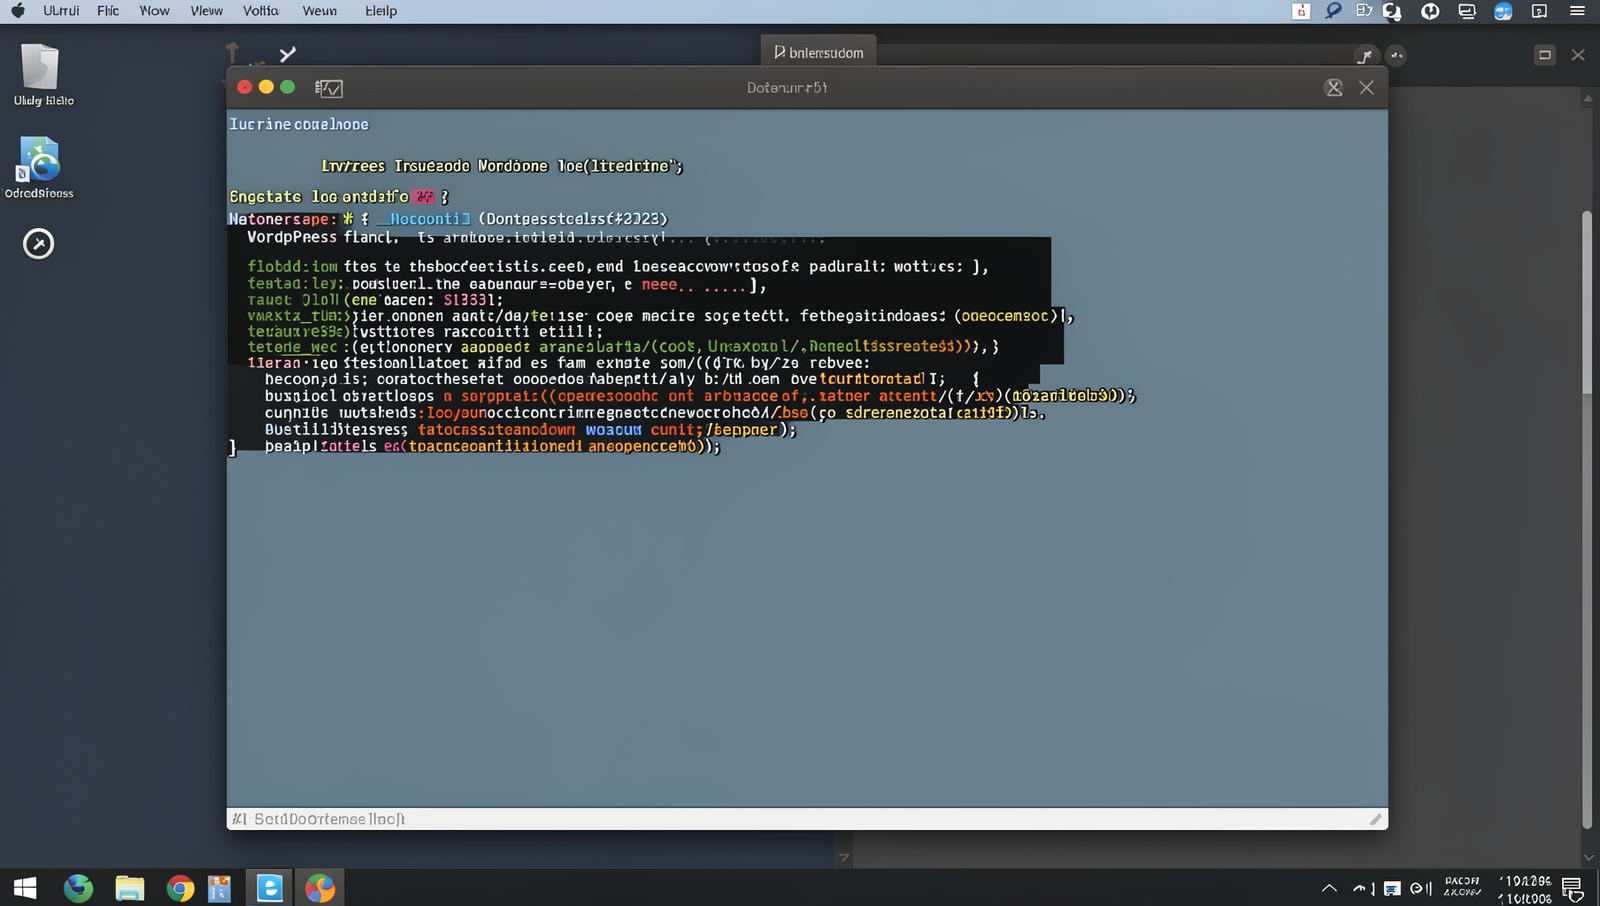This screenshot has width=1600, height=906.
Task: Switch to the colorful round app in taskbar
Action: tap(320, 888)
